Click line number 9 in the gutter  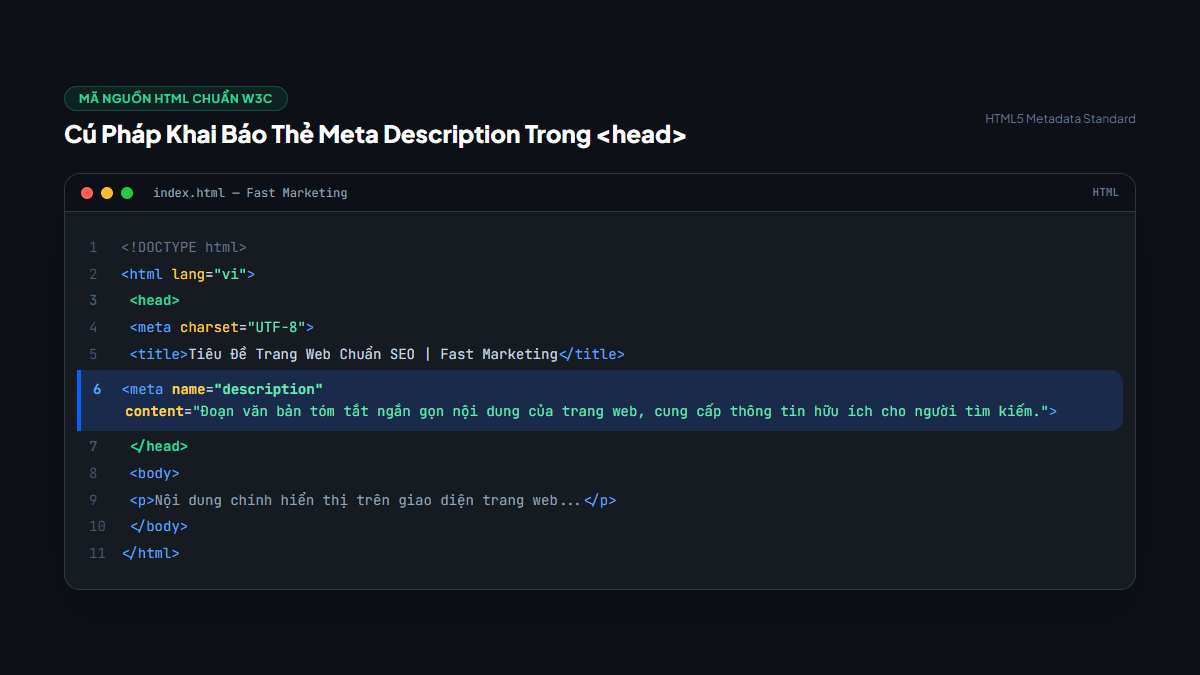click(x=93, y=500)
